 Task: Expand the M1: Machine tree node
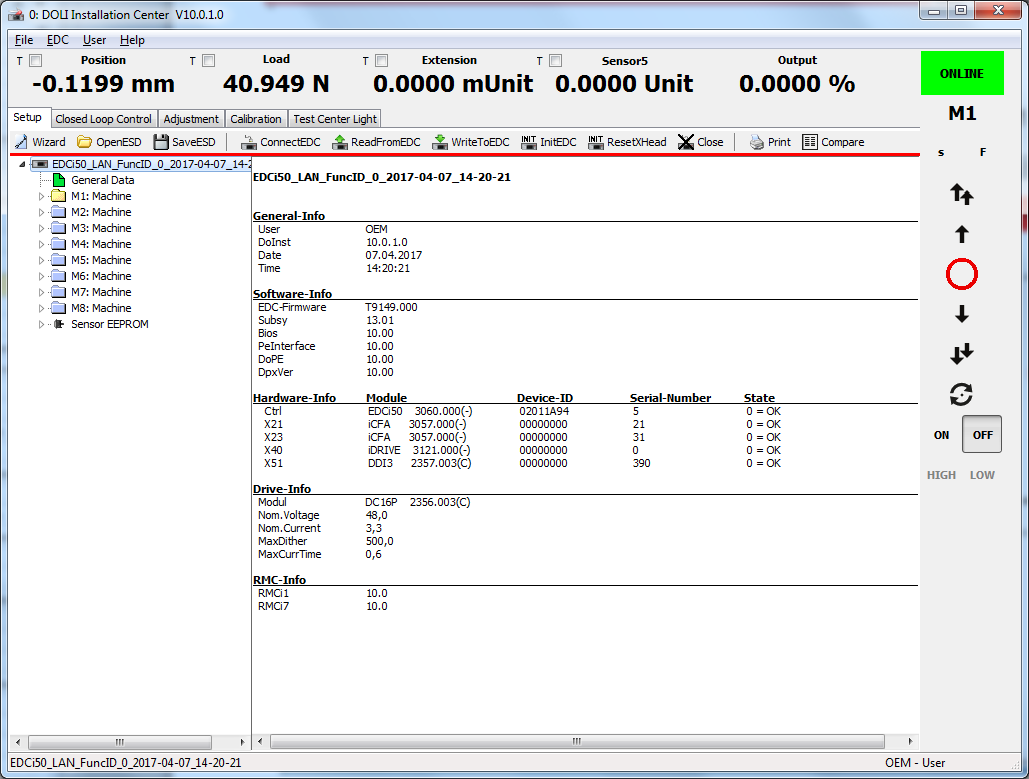pos(42,196)
